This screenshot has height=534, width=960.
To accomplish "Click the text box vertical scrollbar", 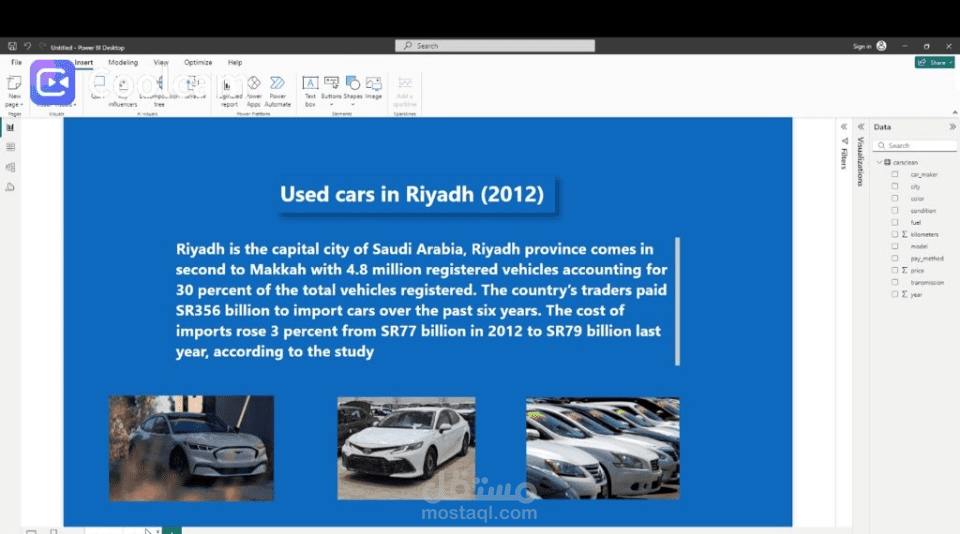I will pos(677,301).
